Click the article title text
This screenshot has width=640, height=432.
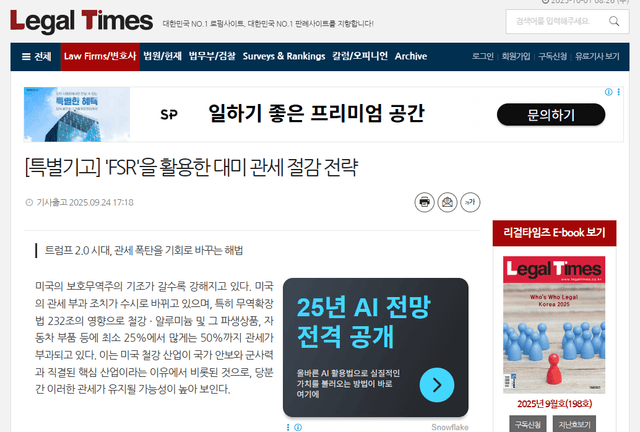(x=191, y=167)
